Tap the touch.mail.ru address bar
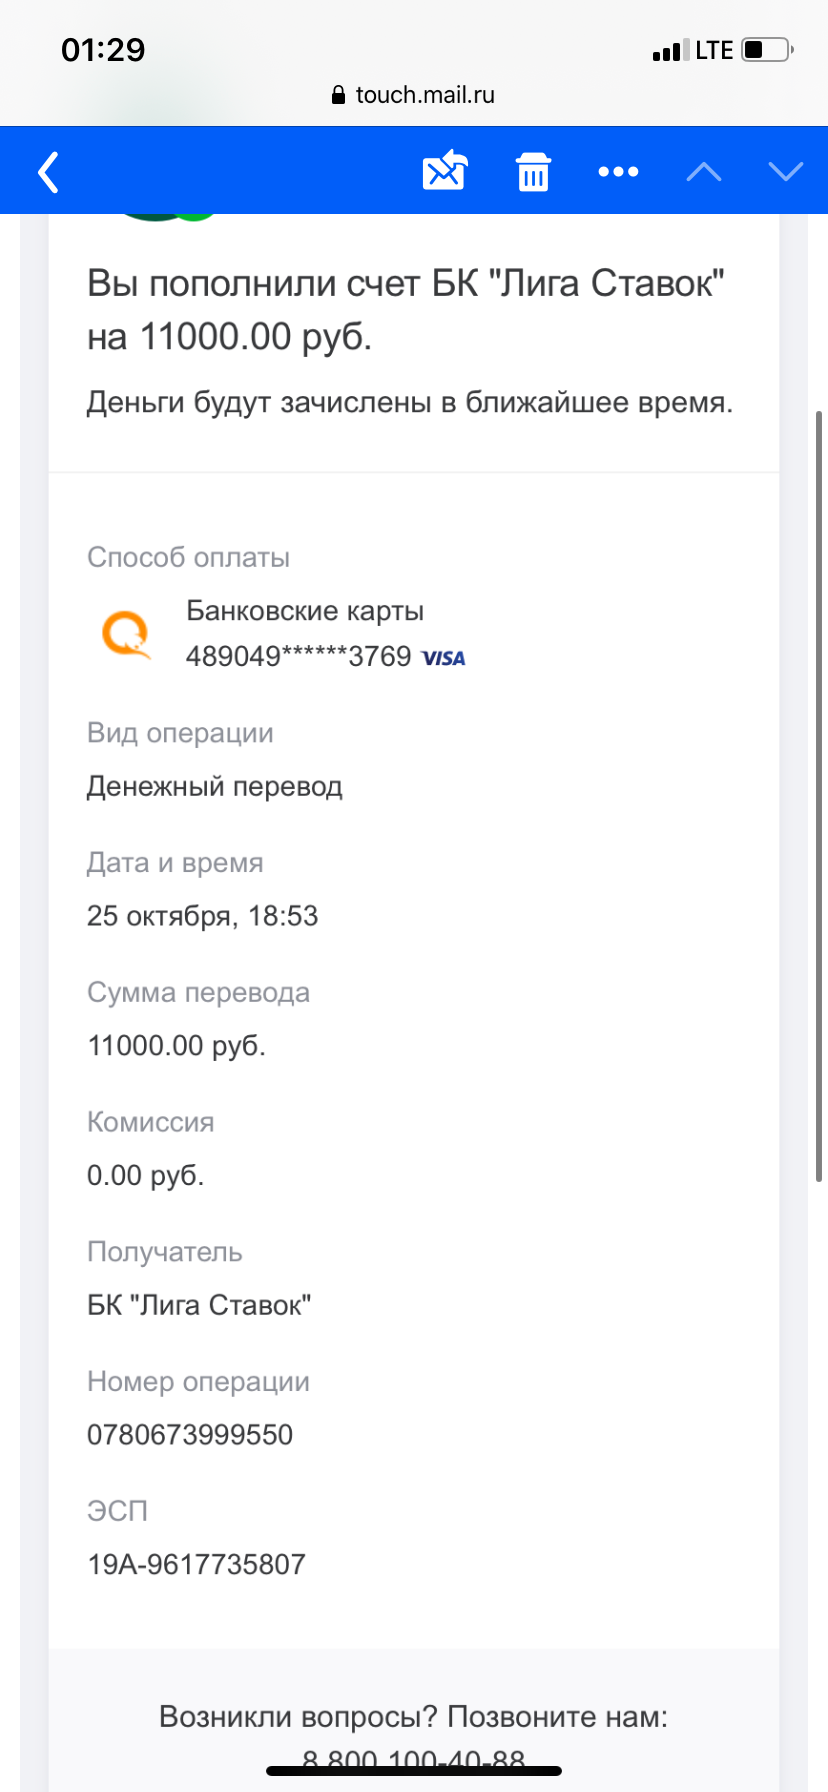This screenshot has height=1792, width=828. [x=424, y=95]
